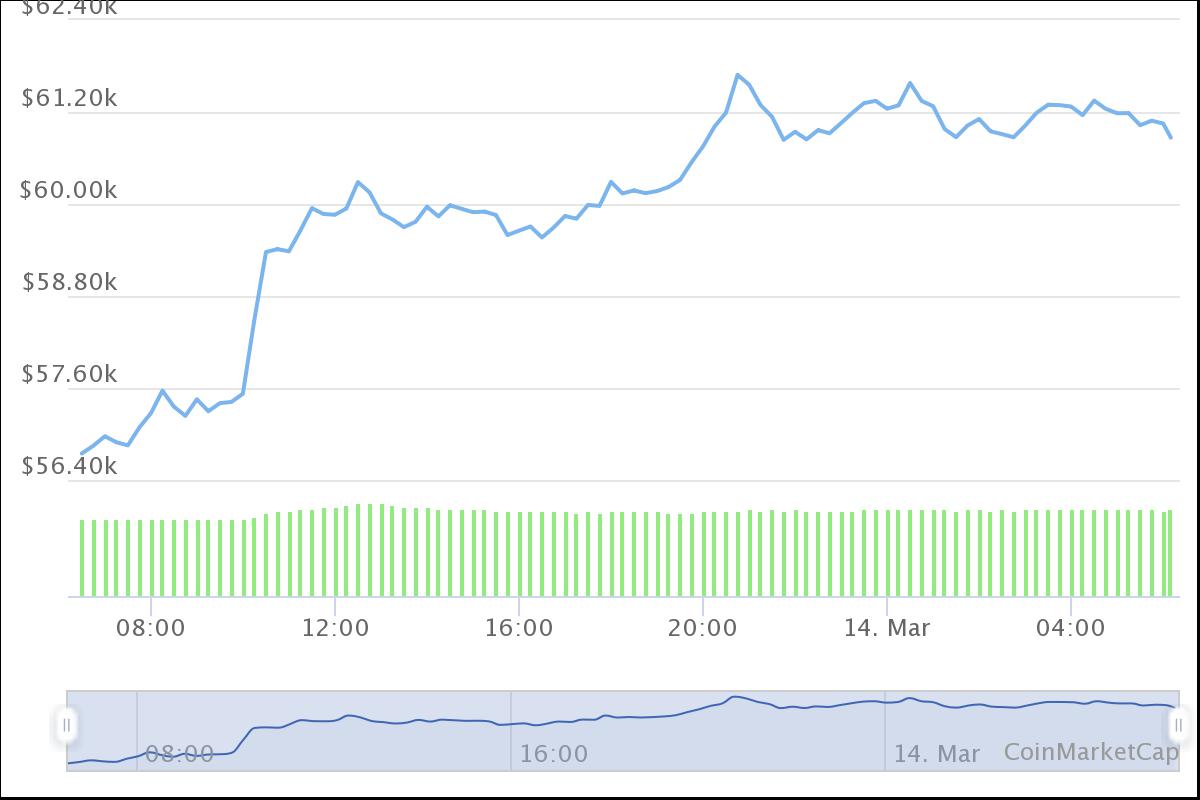Click the $60.00k price axis label
This screenshot has height=800, width=1200.
70,190
